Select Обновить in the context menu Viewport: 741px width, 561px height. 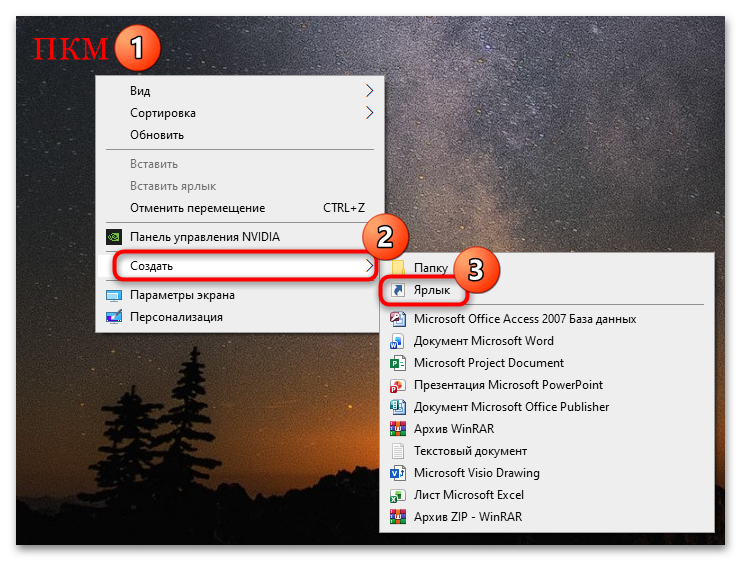click(x=240, y=135)
